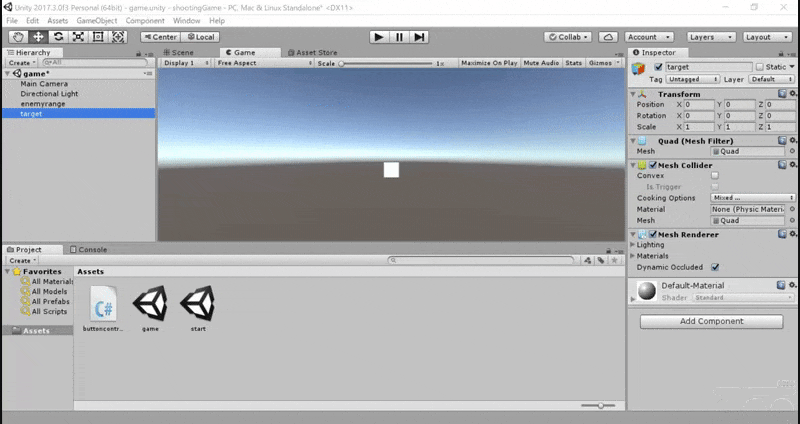Select the combined Transform tool
Viewport: 800px width, 424px height.
(x=118, y=37)
